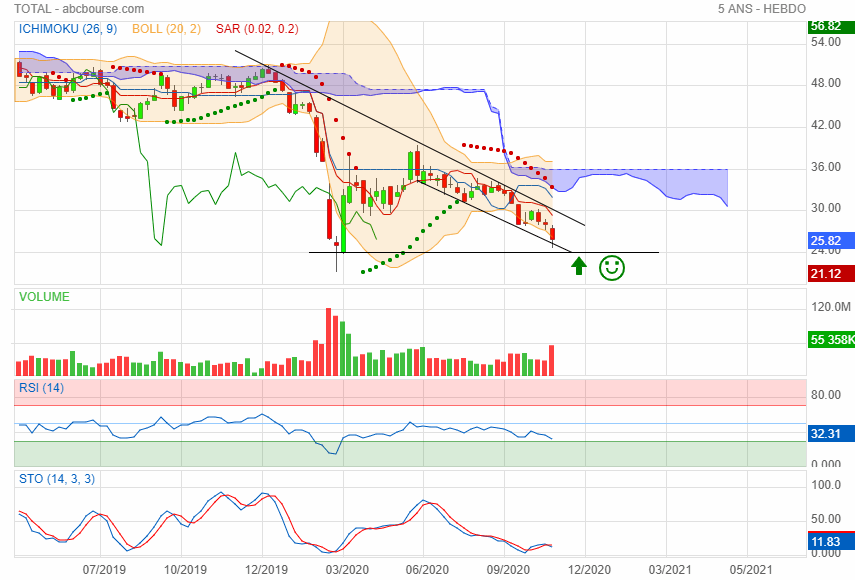The image size is (855, 580).
Task: Click the last red volume bar
Action: coord(551,360)
